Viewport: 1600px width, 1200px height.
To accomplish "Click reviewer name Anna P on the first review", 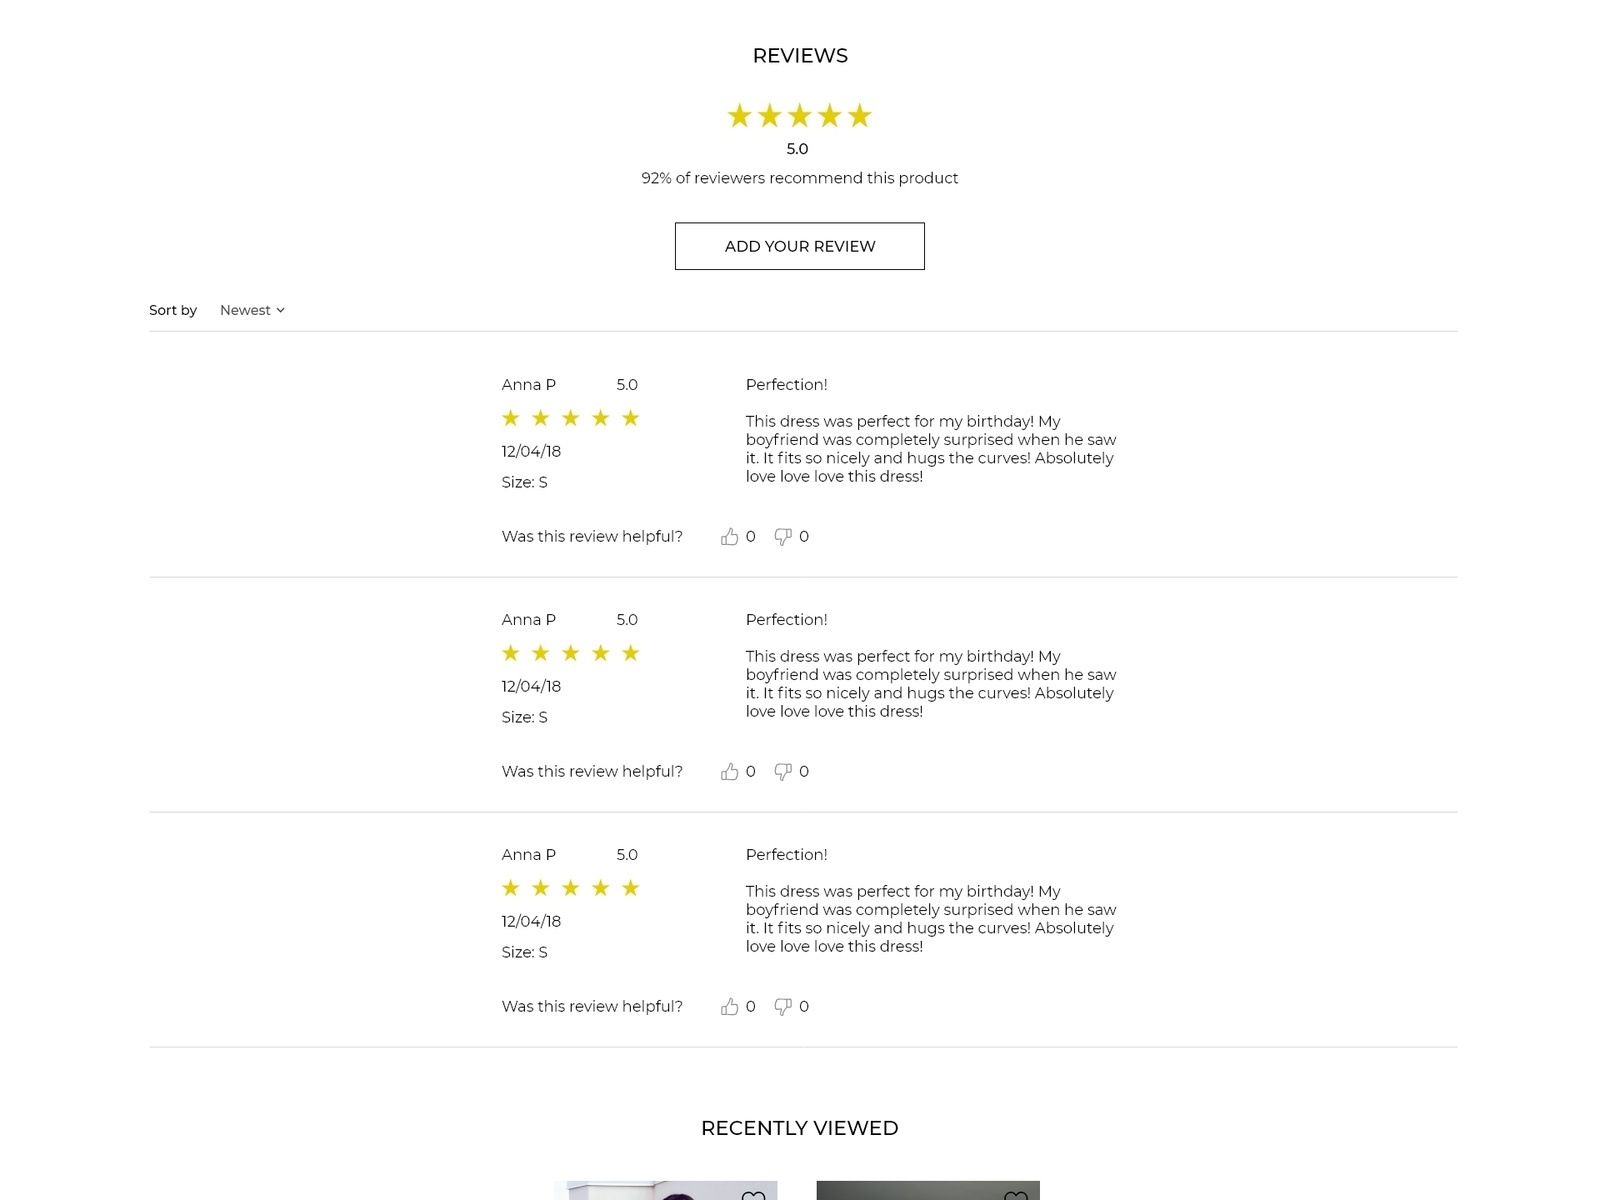I will pyautogui.click(x=528, y=384).
